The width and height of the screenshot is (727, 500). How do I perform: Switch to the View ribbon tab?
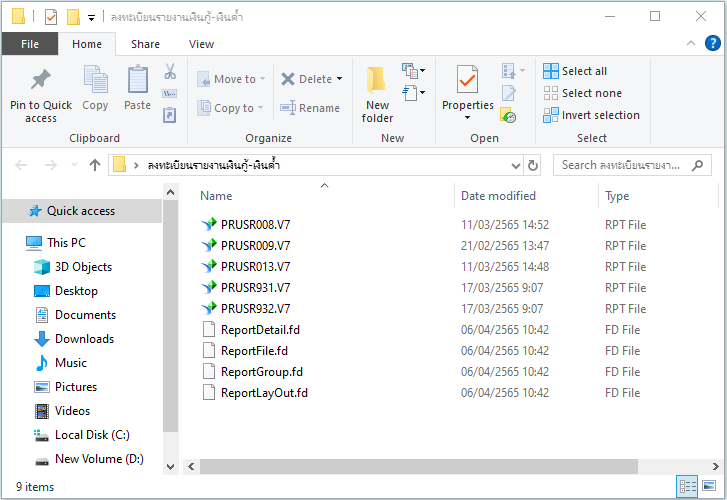201,44
